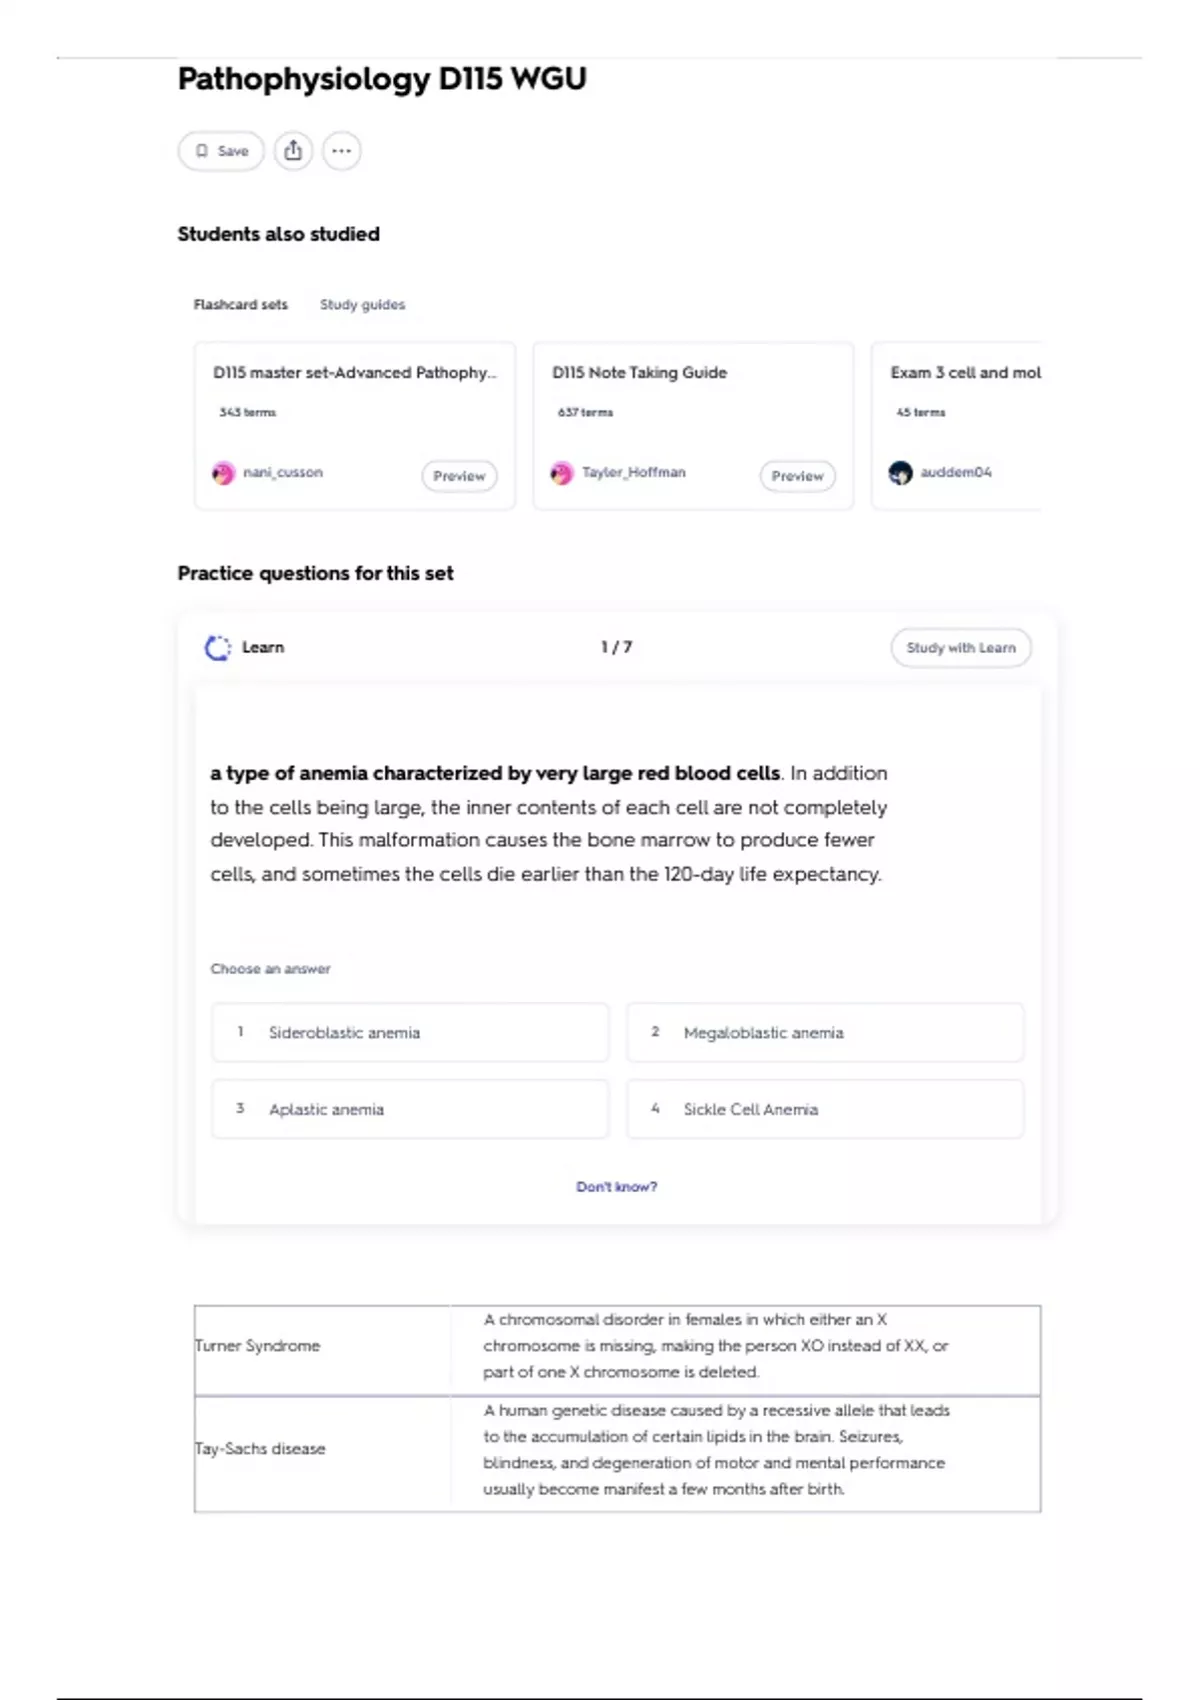This screenshot has height=1700, width=1200.
Task: Click Tayler_Hoffman's avatar icon
Action: pyautogui.click(x=562, y=473)
